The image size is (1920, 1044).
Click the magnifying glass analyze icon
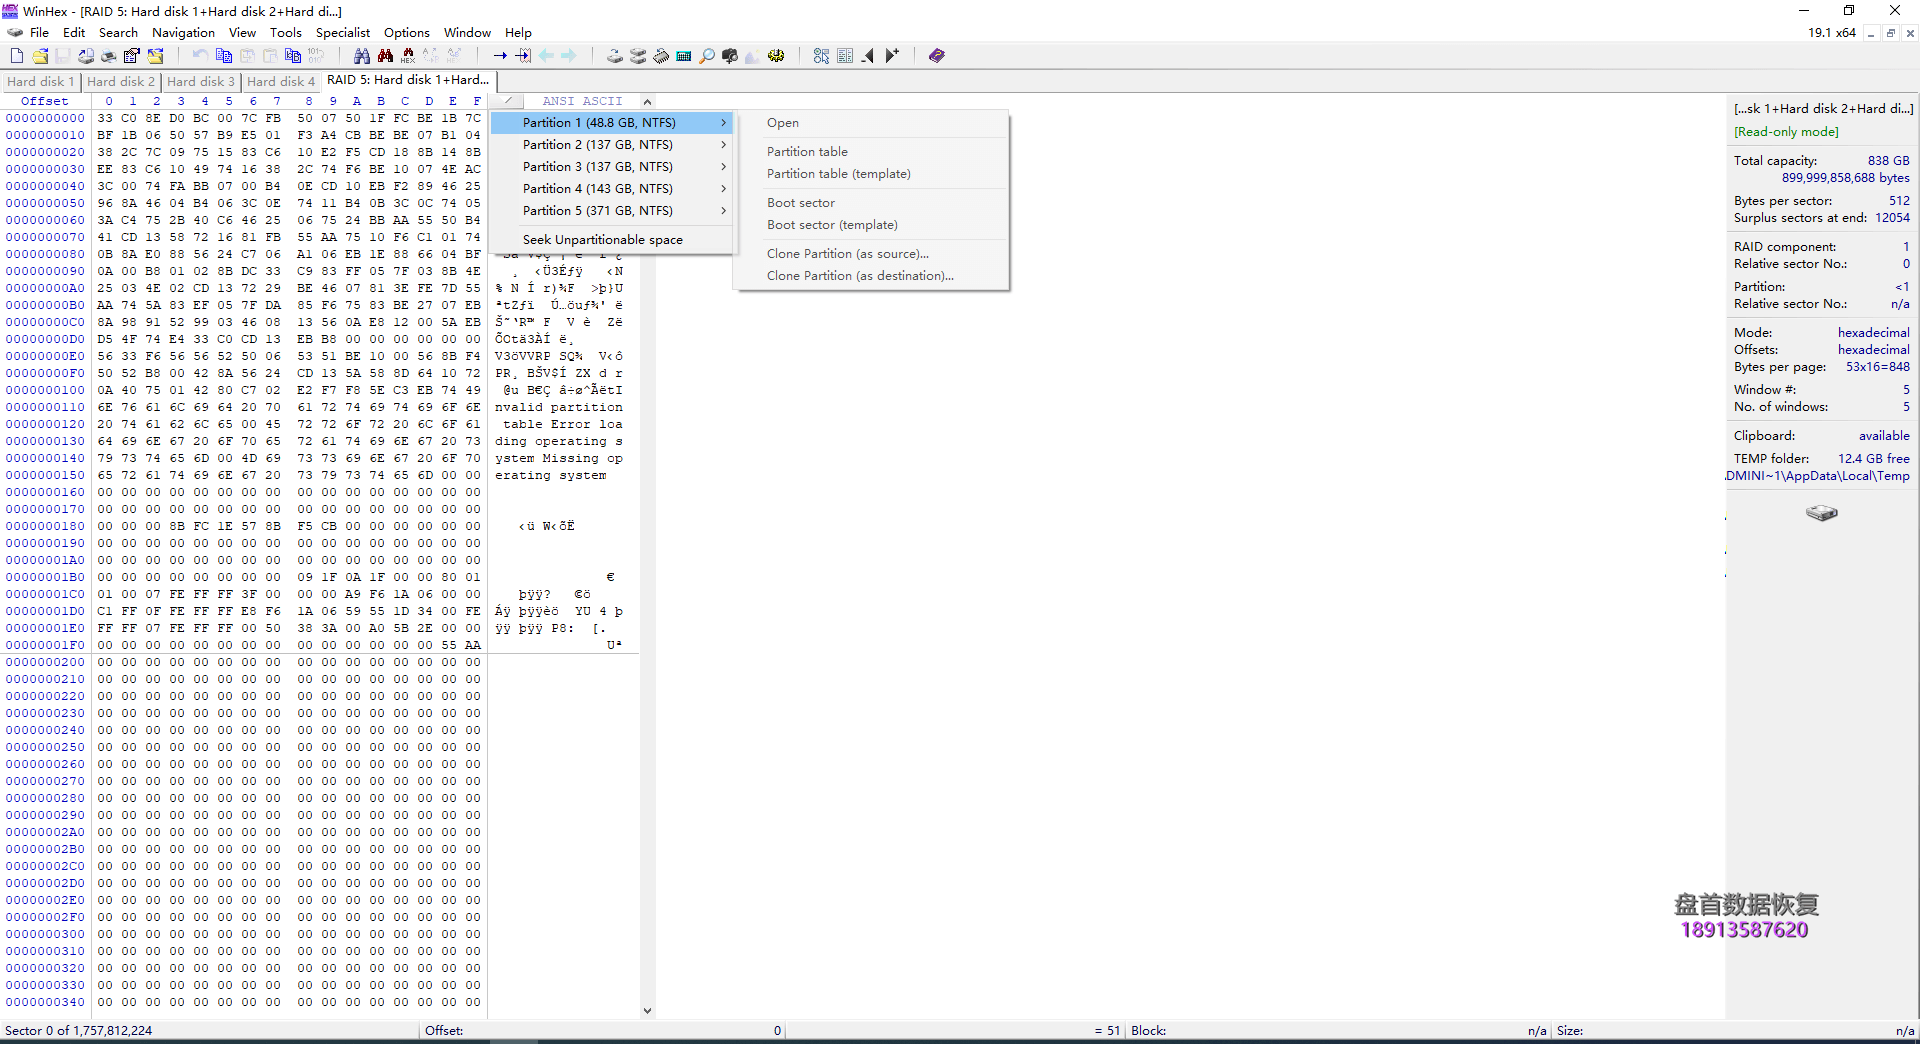pos(707,56)
